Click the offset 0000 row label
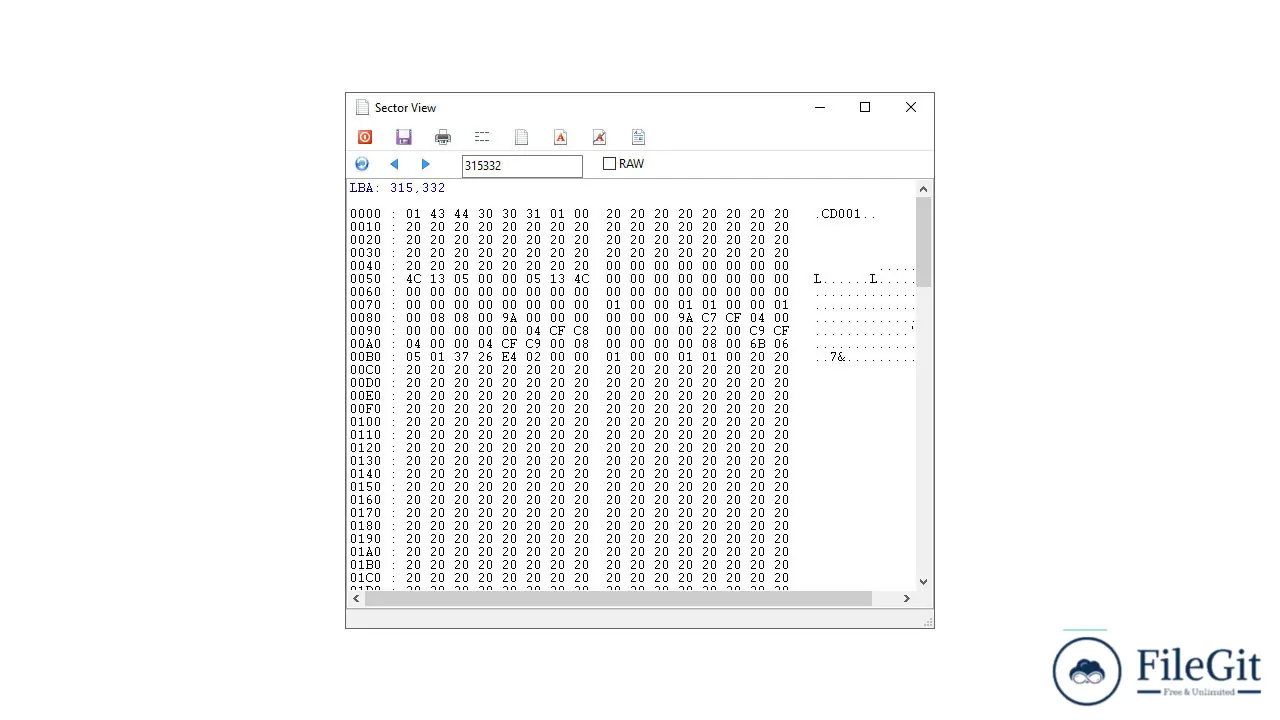 coord(365,214)
